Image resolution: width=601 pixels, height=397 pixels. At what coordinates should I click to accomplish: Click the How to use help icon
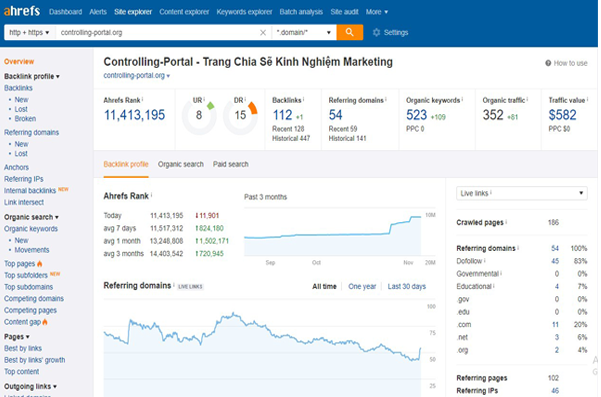pos(548,63)
